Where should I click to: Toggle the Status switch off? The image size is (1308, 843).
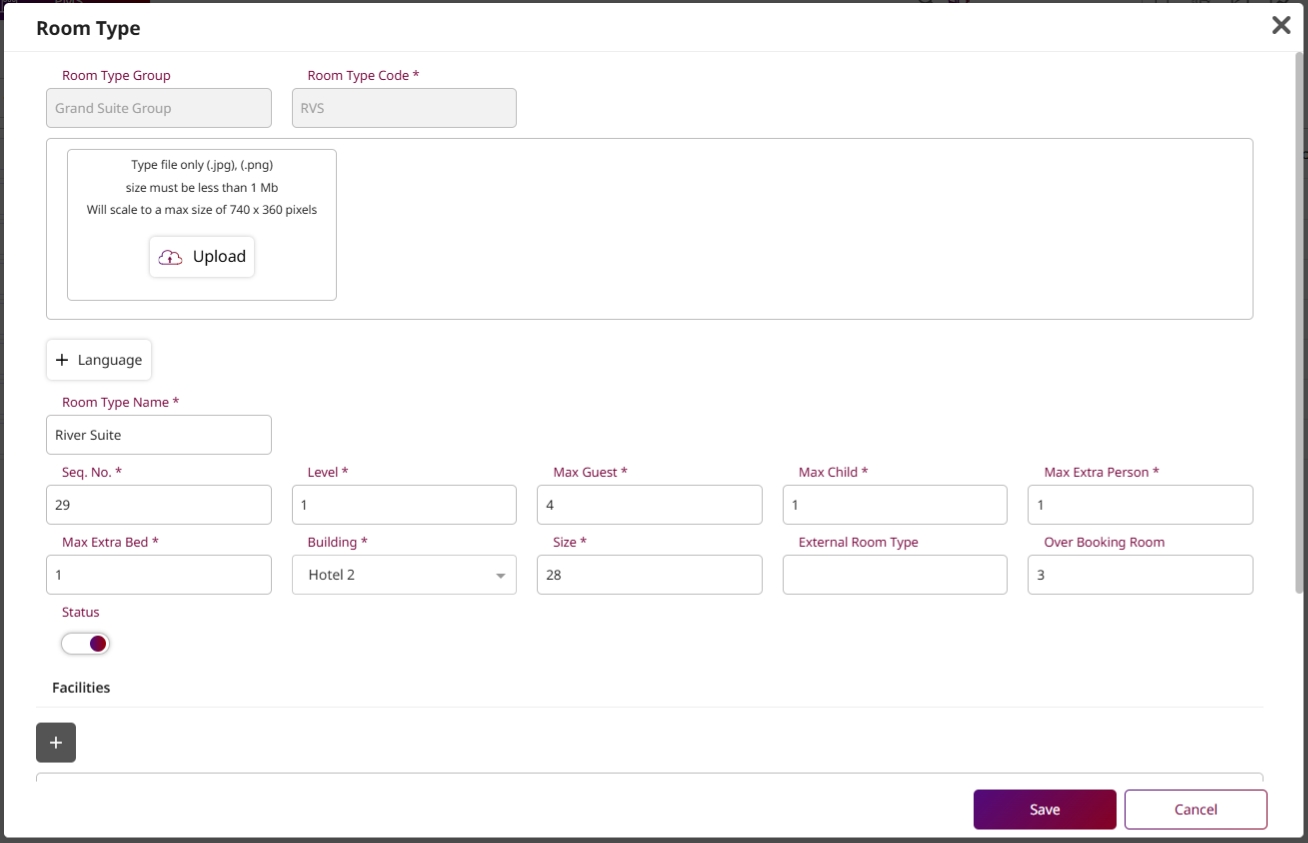pyautogui.click(x=86, y=644)
